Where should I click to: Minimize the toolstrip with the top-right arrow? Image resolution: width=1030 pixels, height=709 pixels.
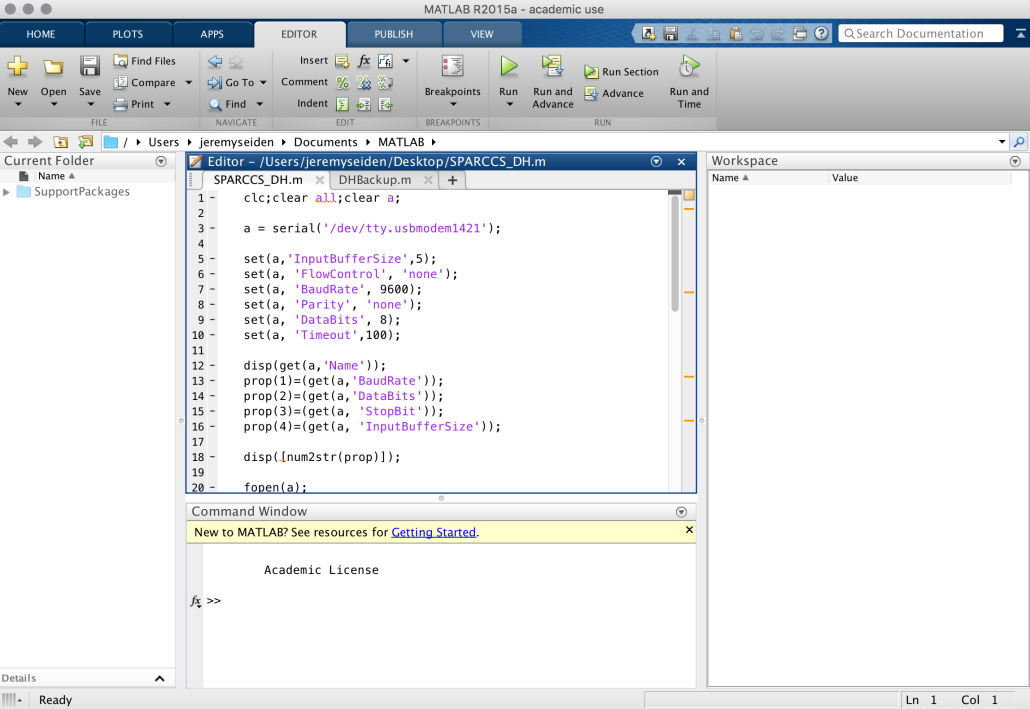[x=1021, y=34]
